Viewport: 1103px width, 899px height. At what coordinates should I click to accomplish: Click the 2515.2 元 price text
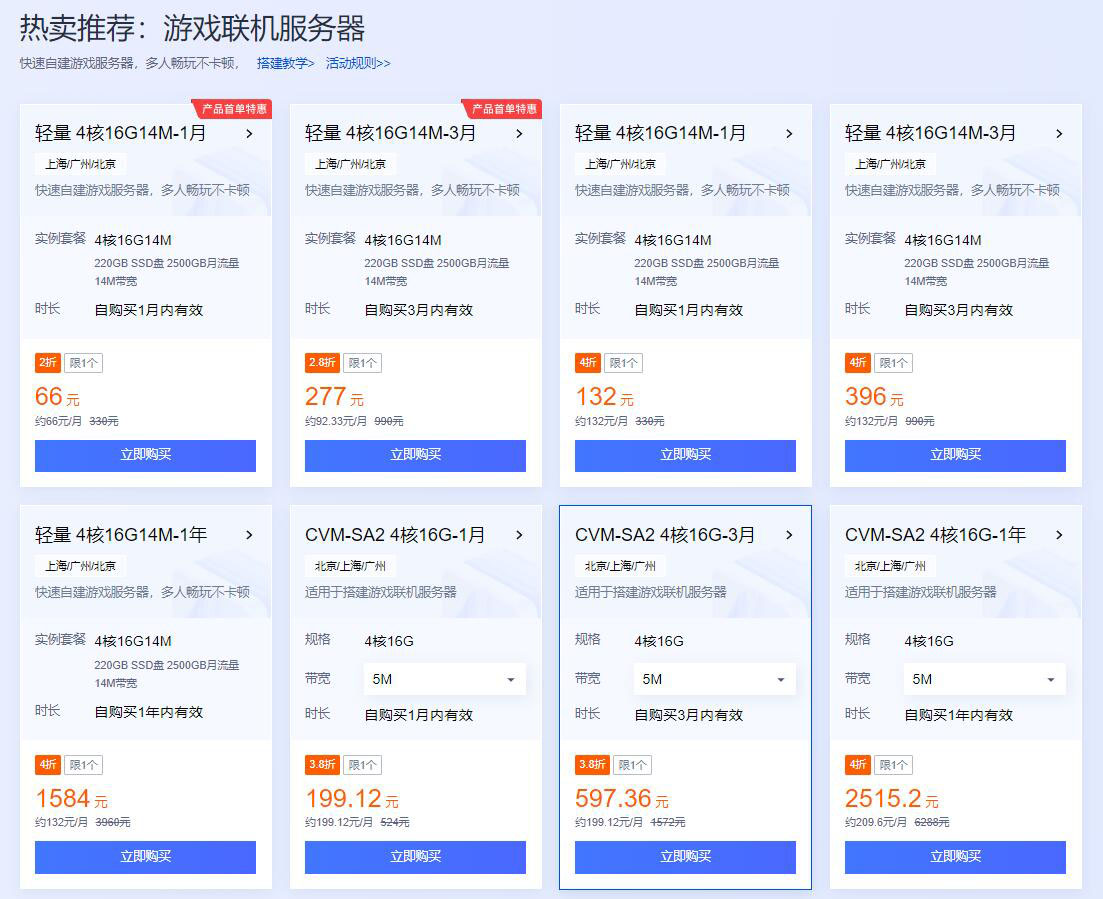click(x=892, y=798)
